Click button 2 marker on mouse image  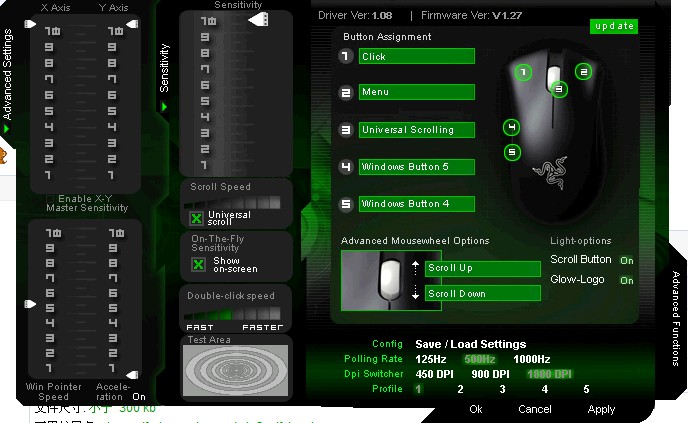point(584,71)
